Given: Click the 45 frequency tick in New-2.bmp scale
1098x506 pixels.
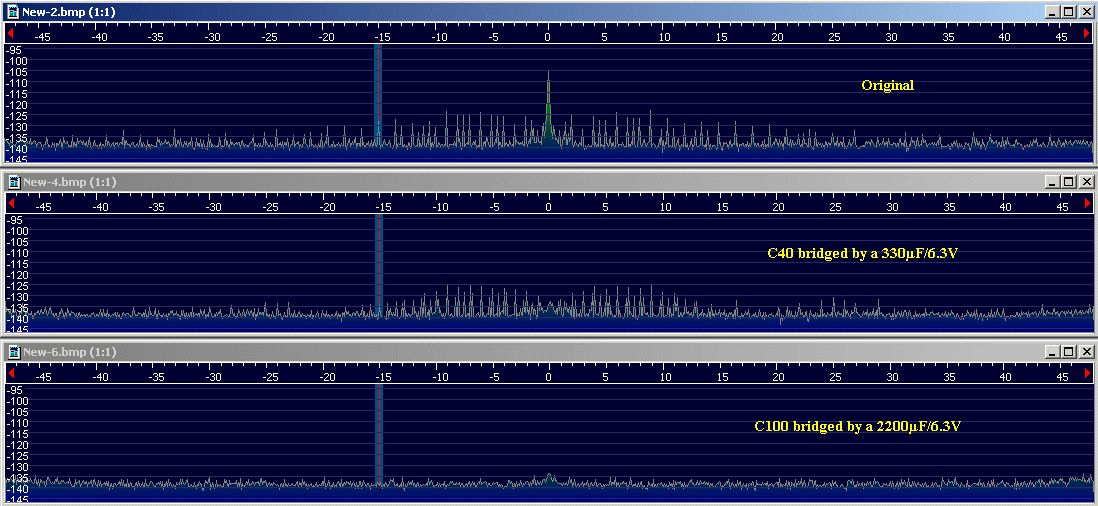Looking at the screenshot, I should click(1062, 37).
